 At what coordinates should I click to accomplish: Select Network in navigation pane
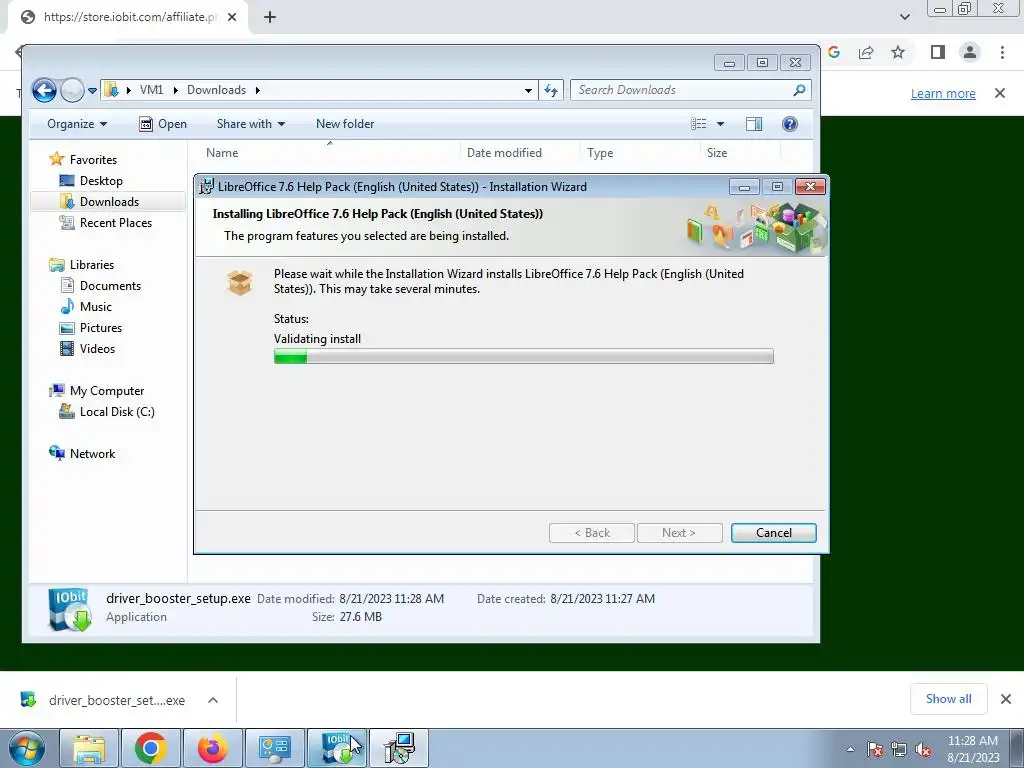pyautogui.click(x=92, y=454)
